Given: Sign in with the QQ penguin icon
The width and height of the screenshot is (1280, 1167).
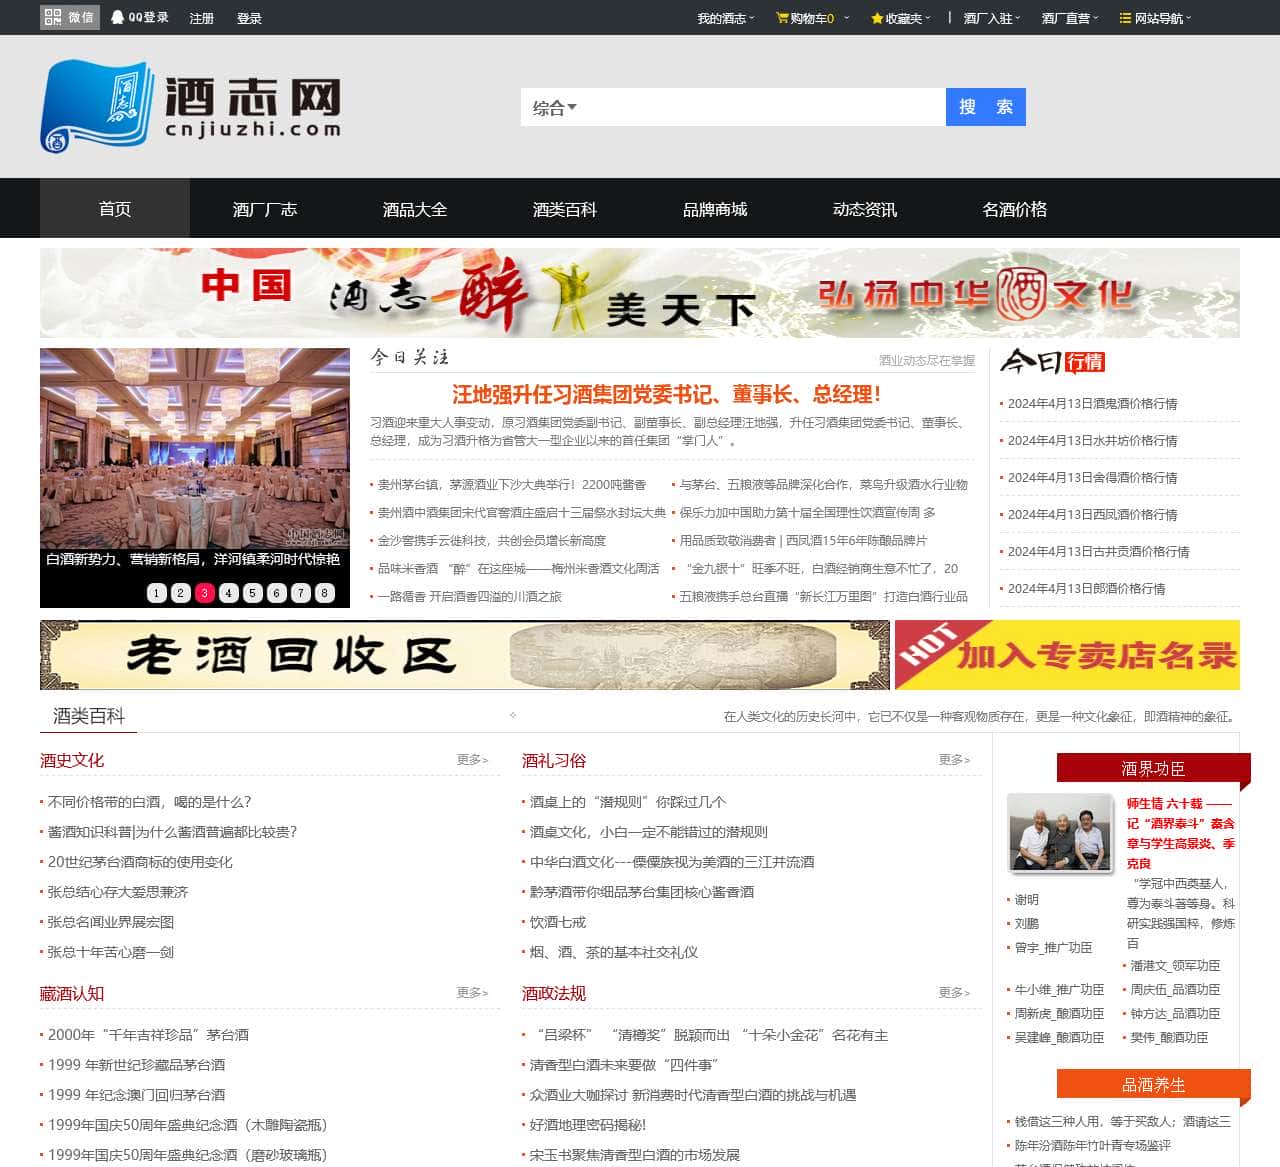Looking at the screenshot, I should pos(117,15).
